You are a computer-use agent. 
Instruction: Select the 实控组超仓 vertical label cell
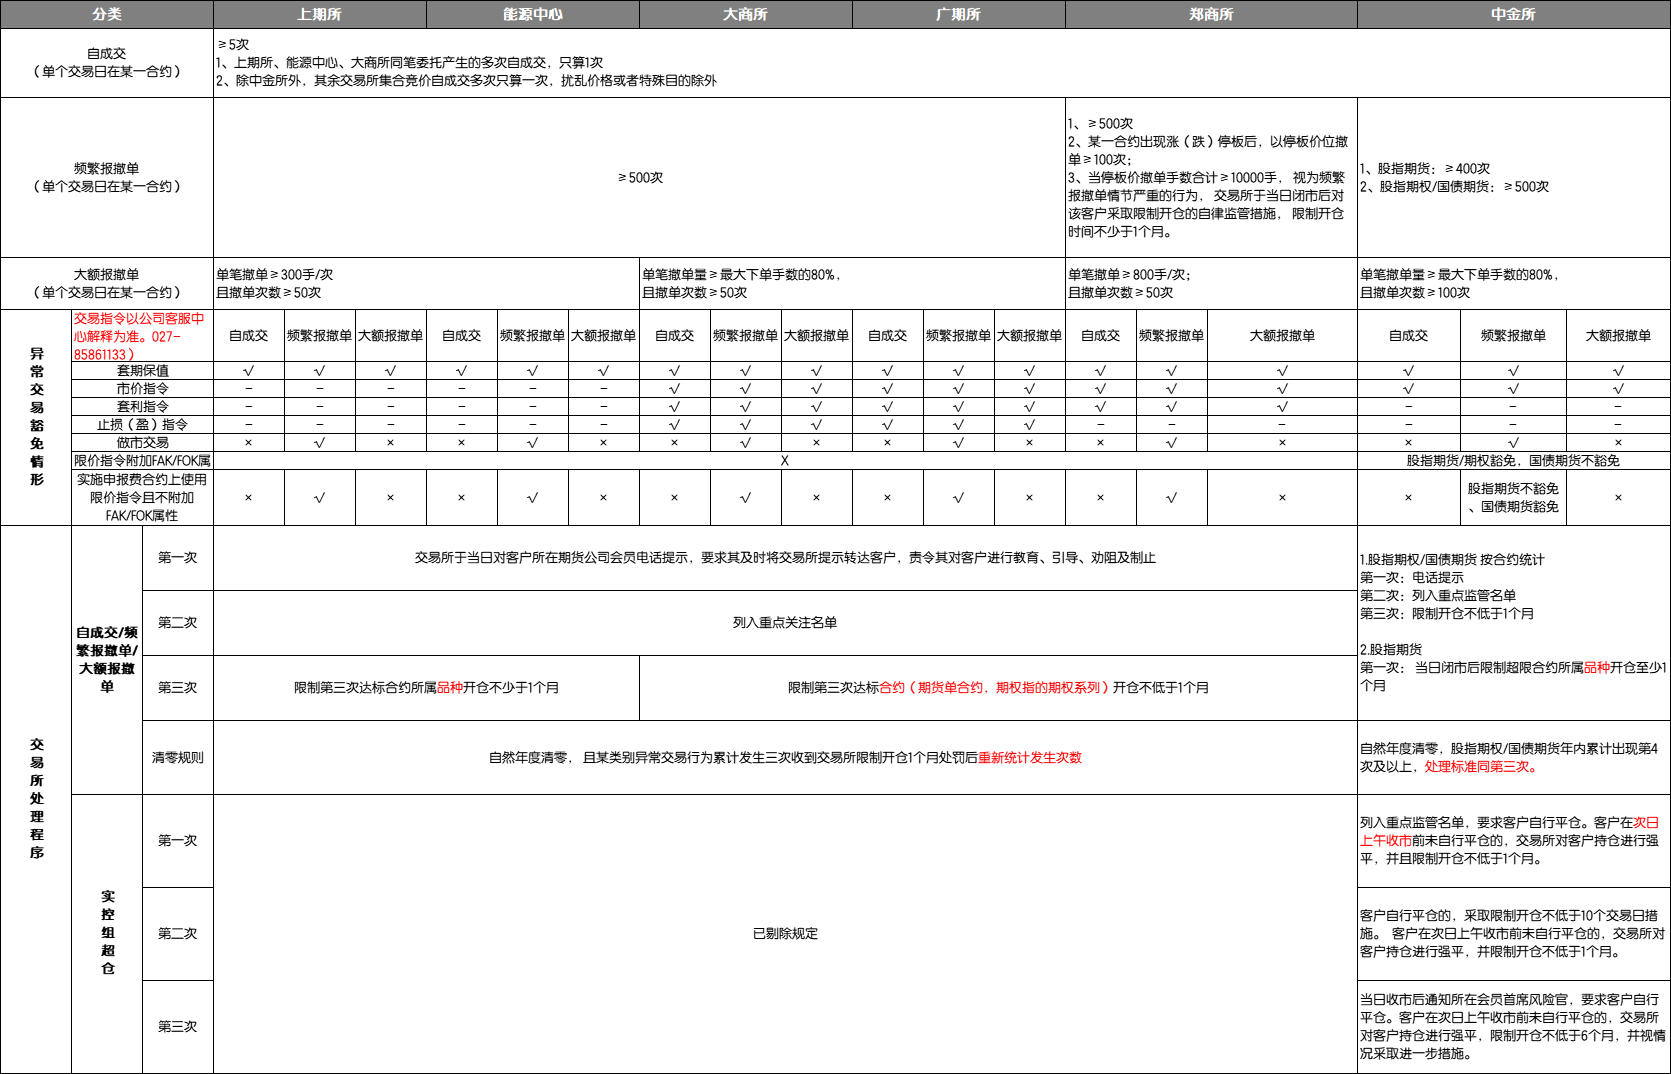[107, 933]
